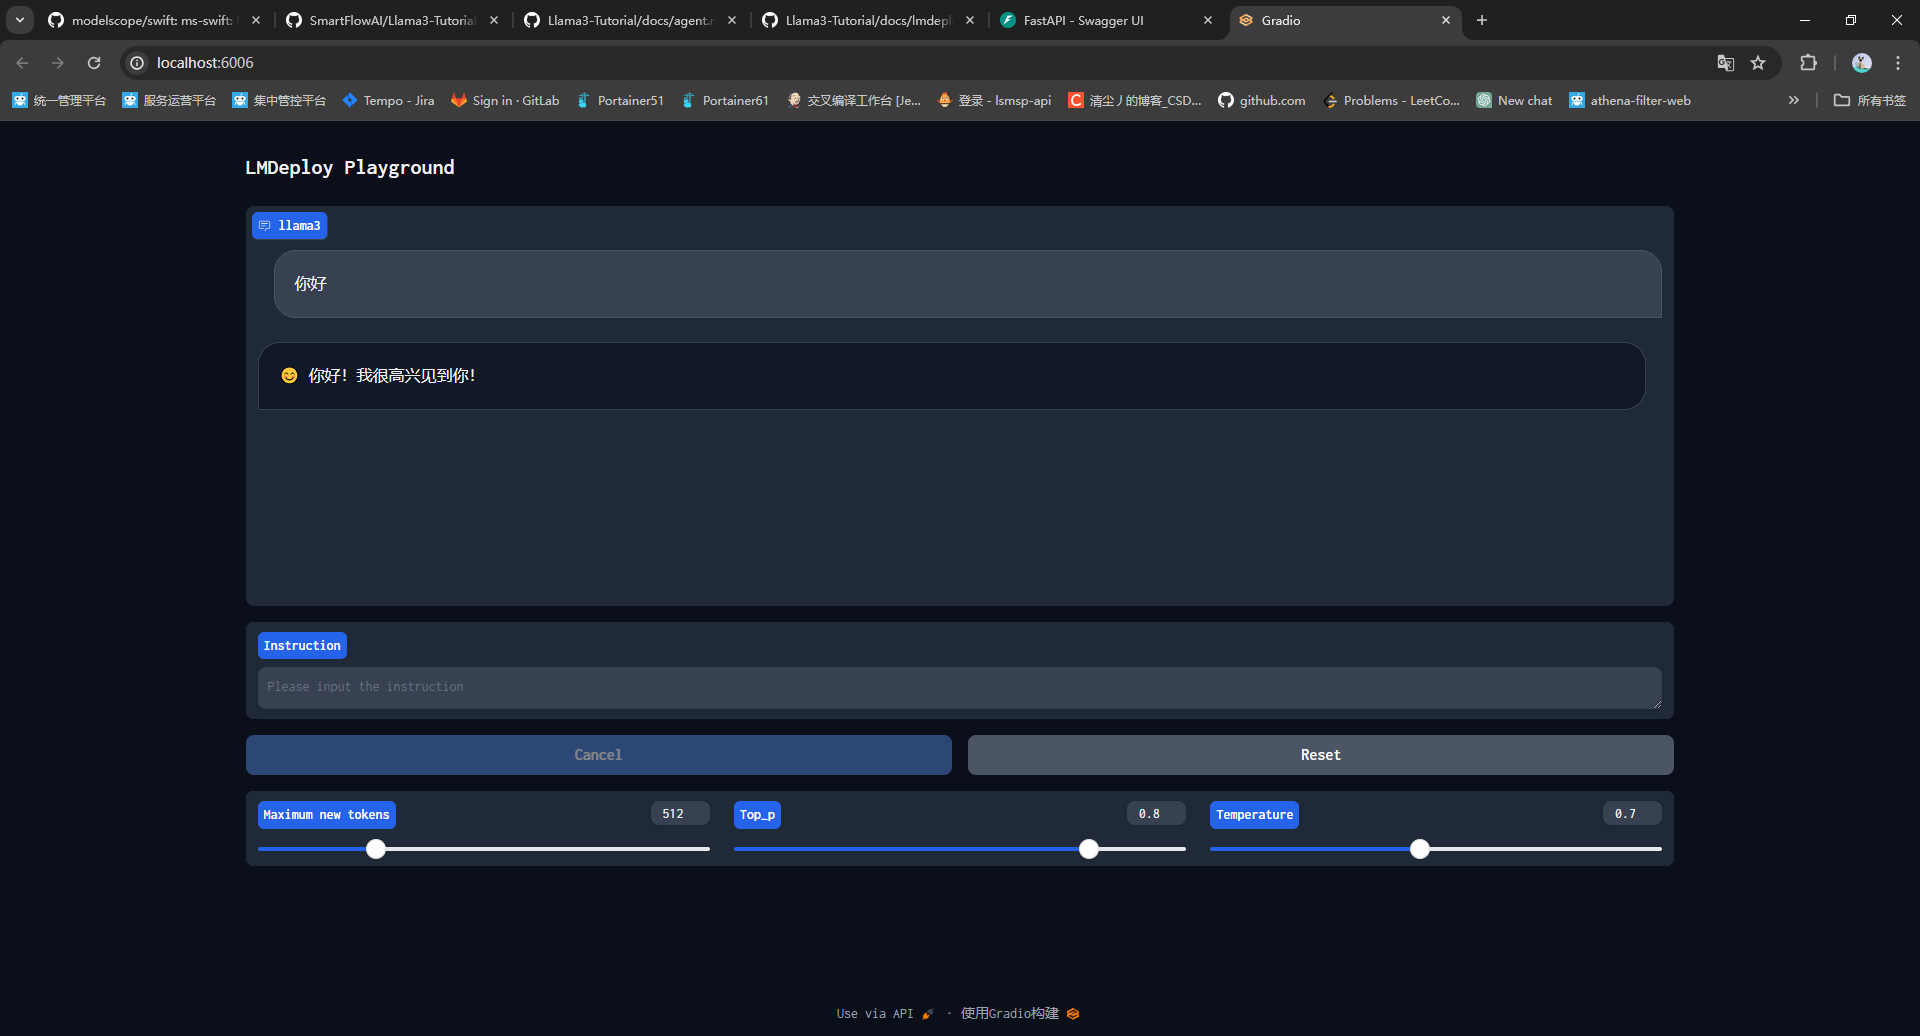Open the 所有书签 bookmarks folder
The image size is (1920, 1036).
pyautogui.click(x=1870, y=100)
